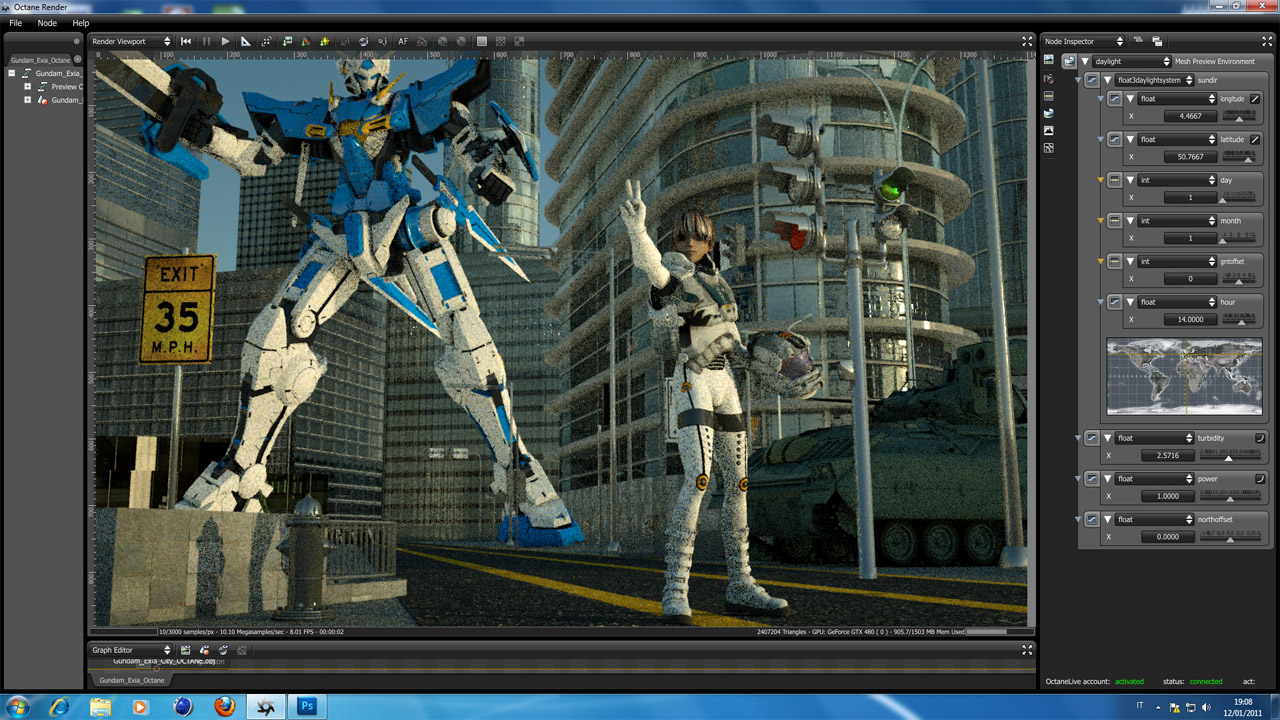Screen dimensions: 1280x720
Task: Maximize the Graph Editor panel
Action: pos(1027,650)
